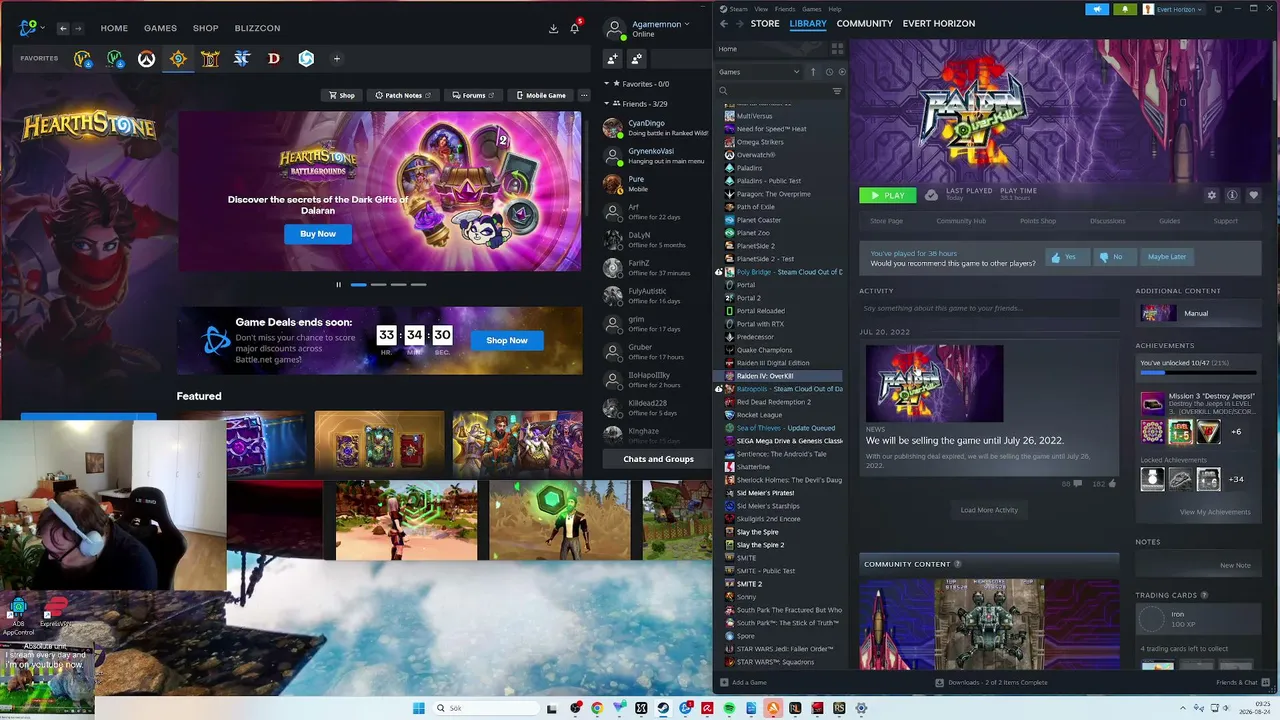This screenshot has width=1280, height=720.
Task: Choose Maybe Later for the recommendation prompt
Action: click(x=1167, y=257)
